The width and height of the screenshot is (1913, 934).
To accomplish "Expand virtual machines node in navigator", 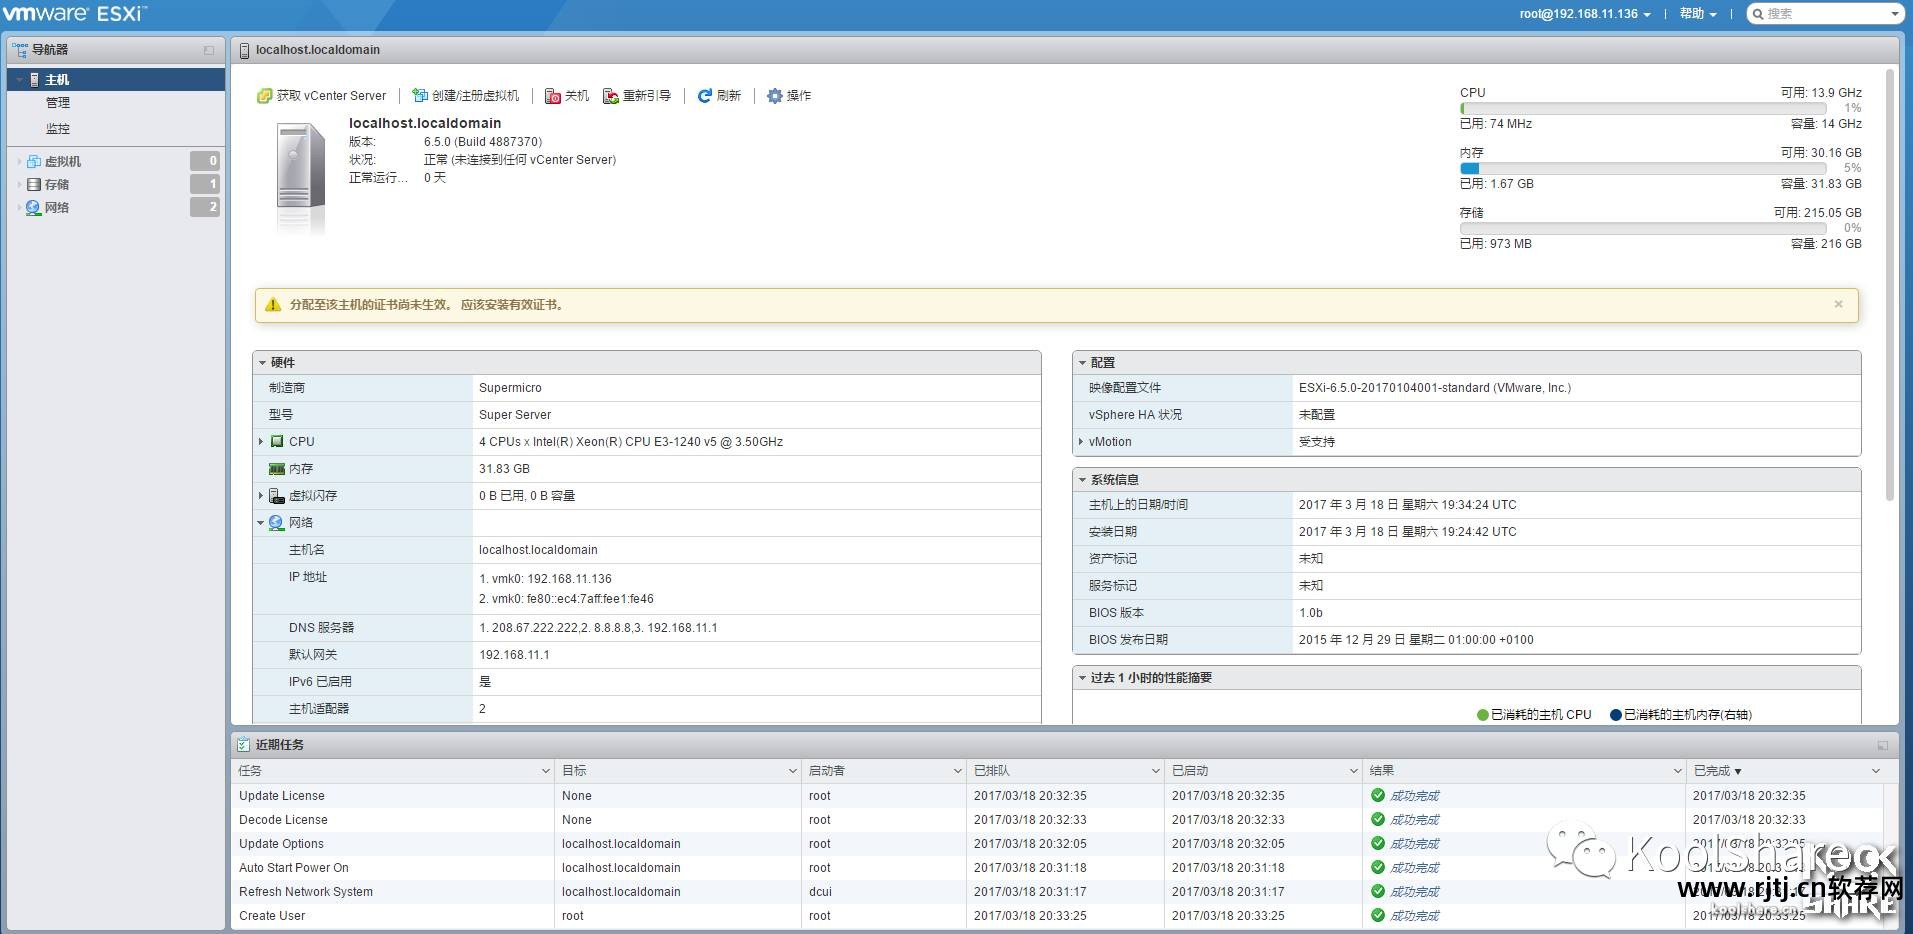I will coord(19,161).
